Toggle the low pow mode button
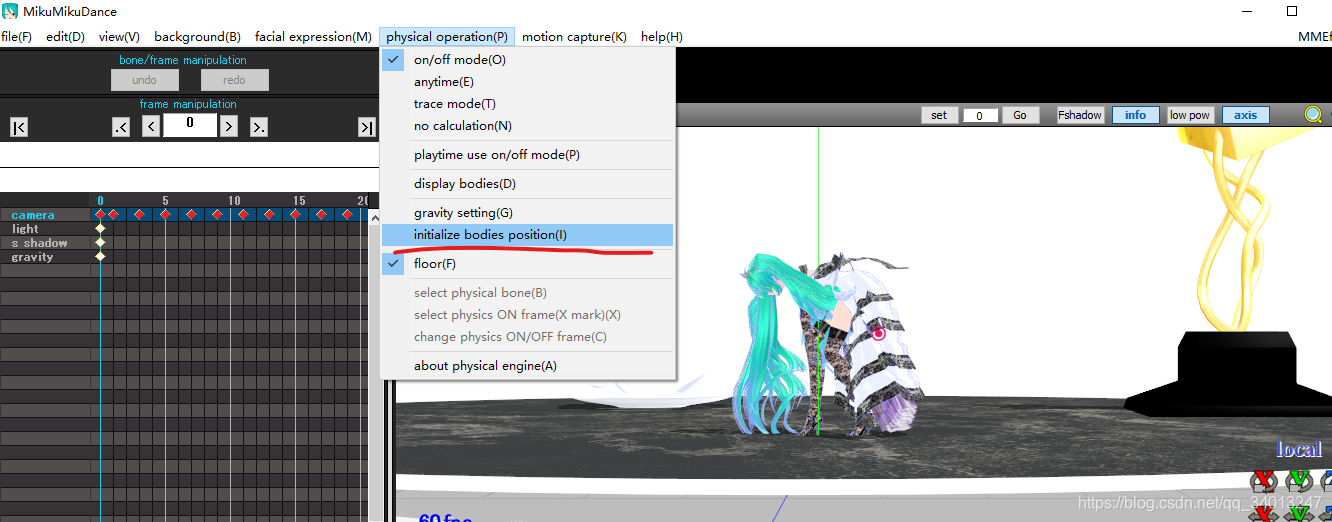This screenshot has height=522, width=1332. pyautogui.click(x=1190, y=115)
